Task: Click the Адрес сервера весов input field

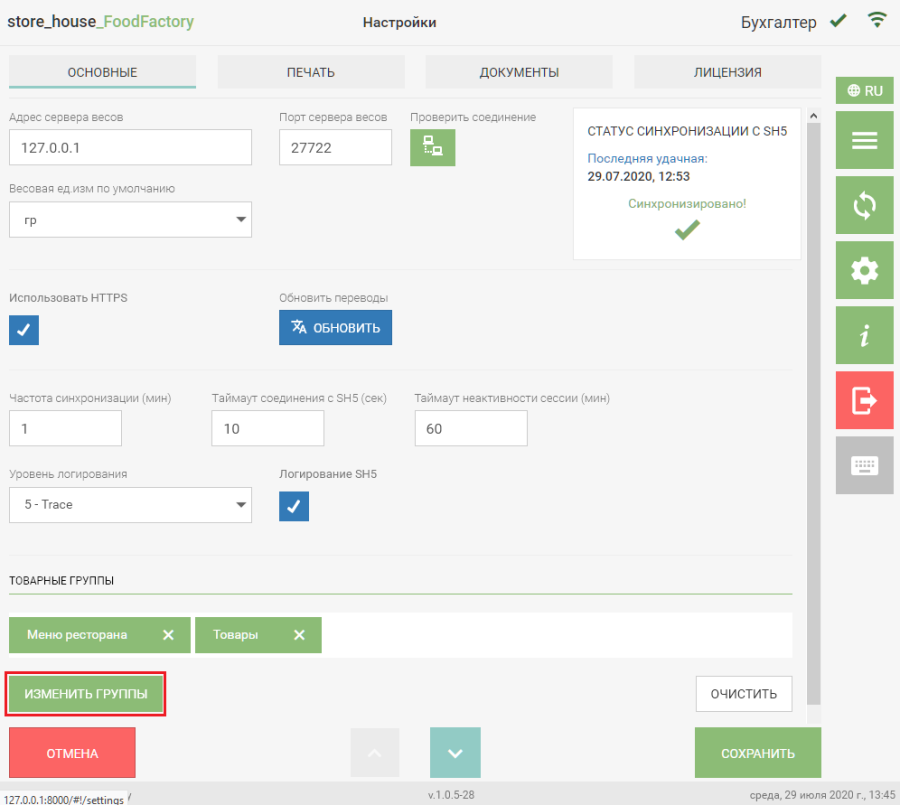Action: point(130,147)
